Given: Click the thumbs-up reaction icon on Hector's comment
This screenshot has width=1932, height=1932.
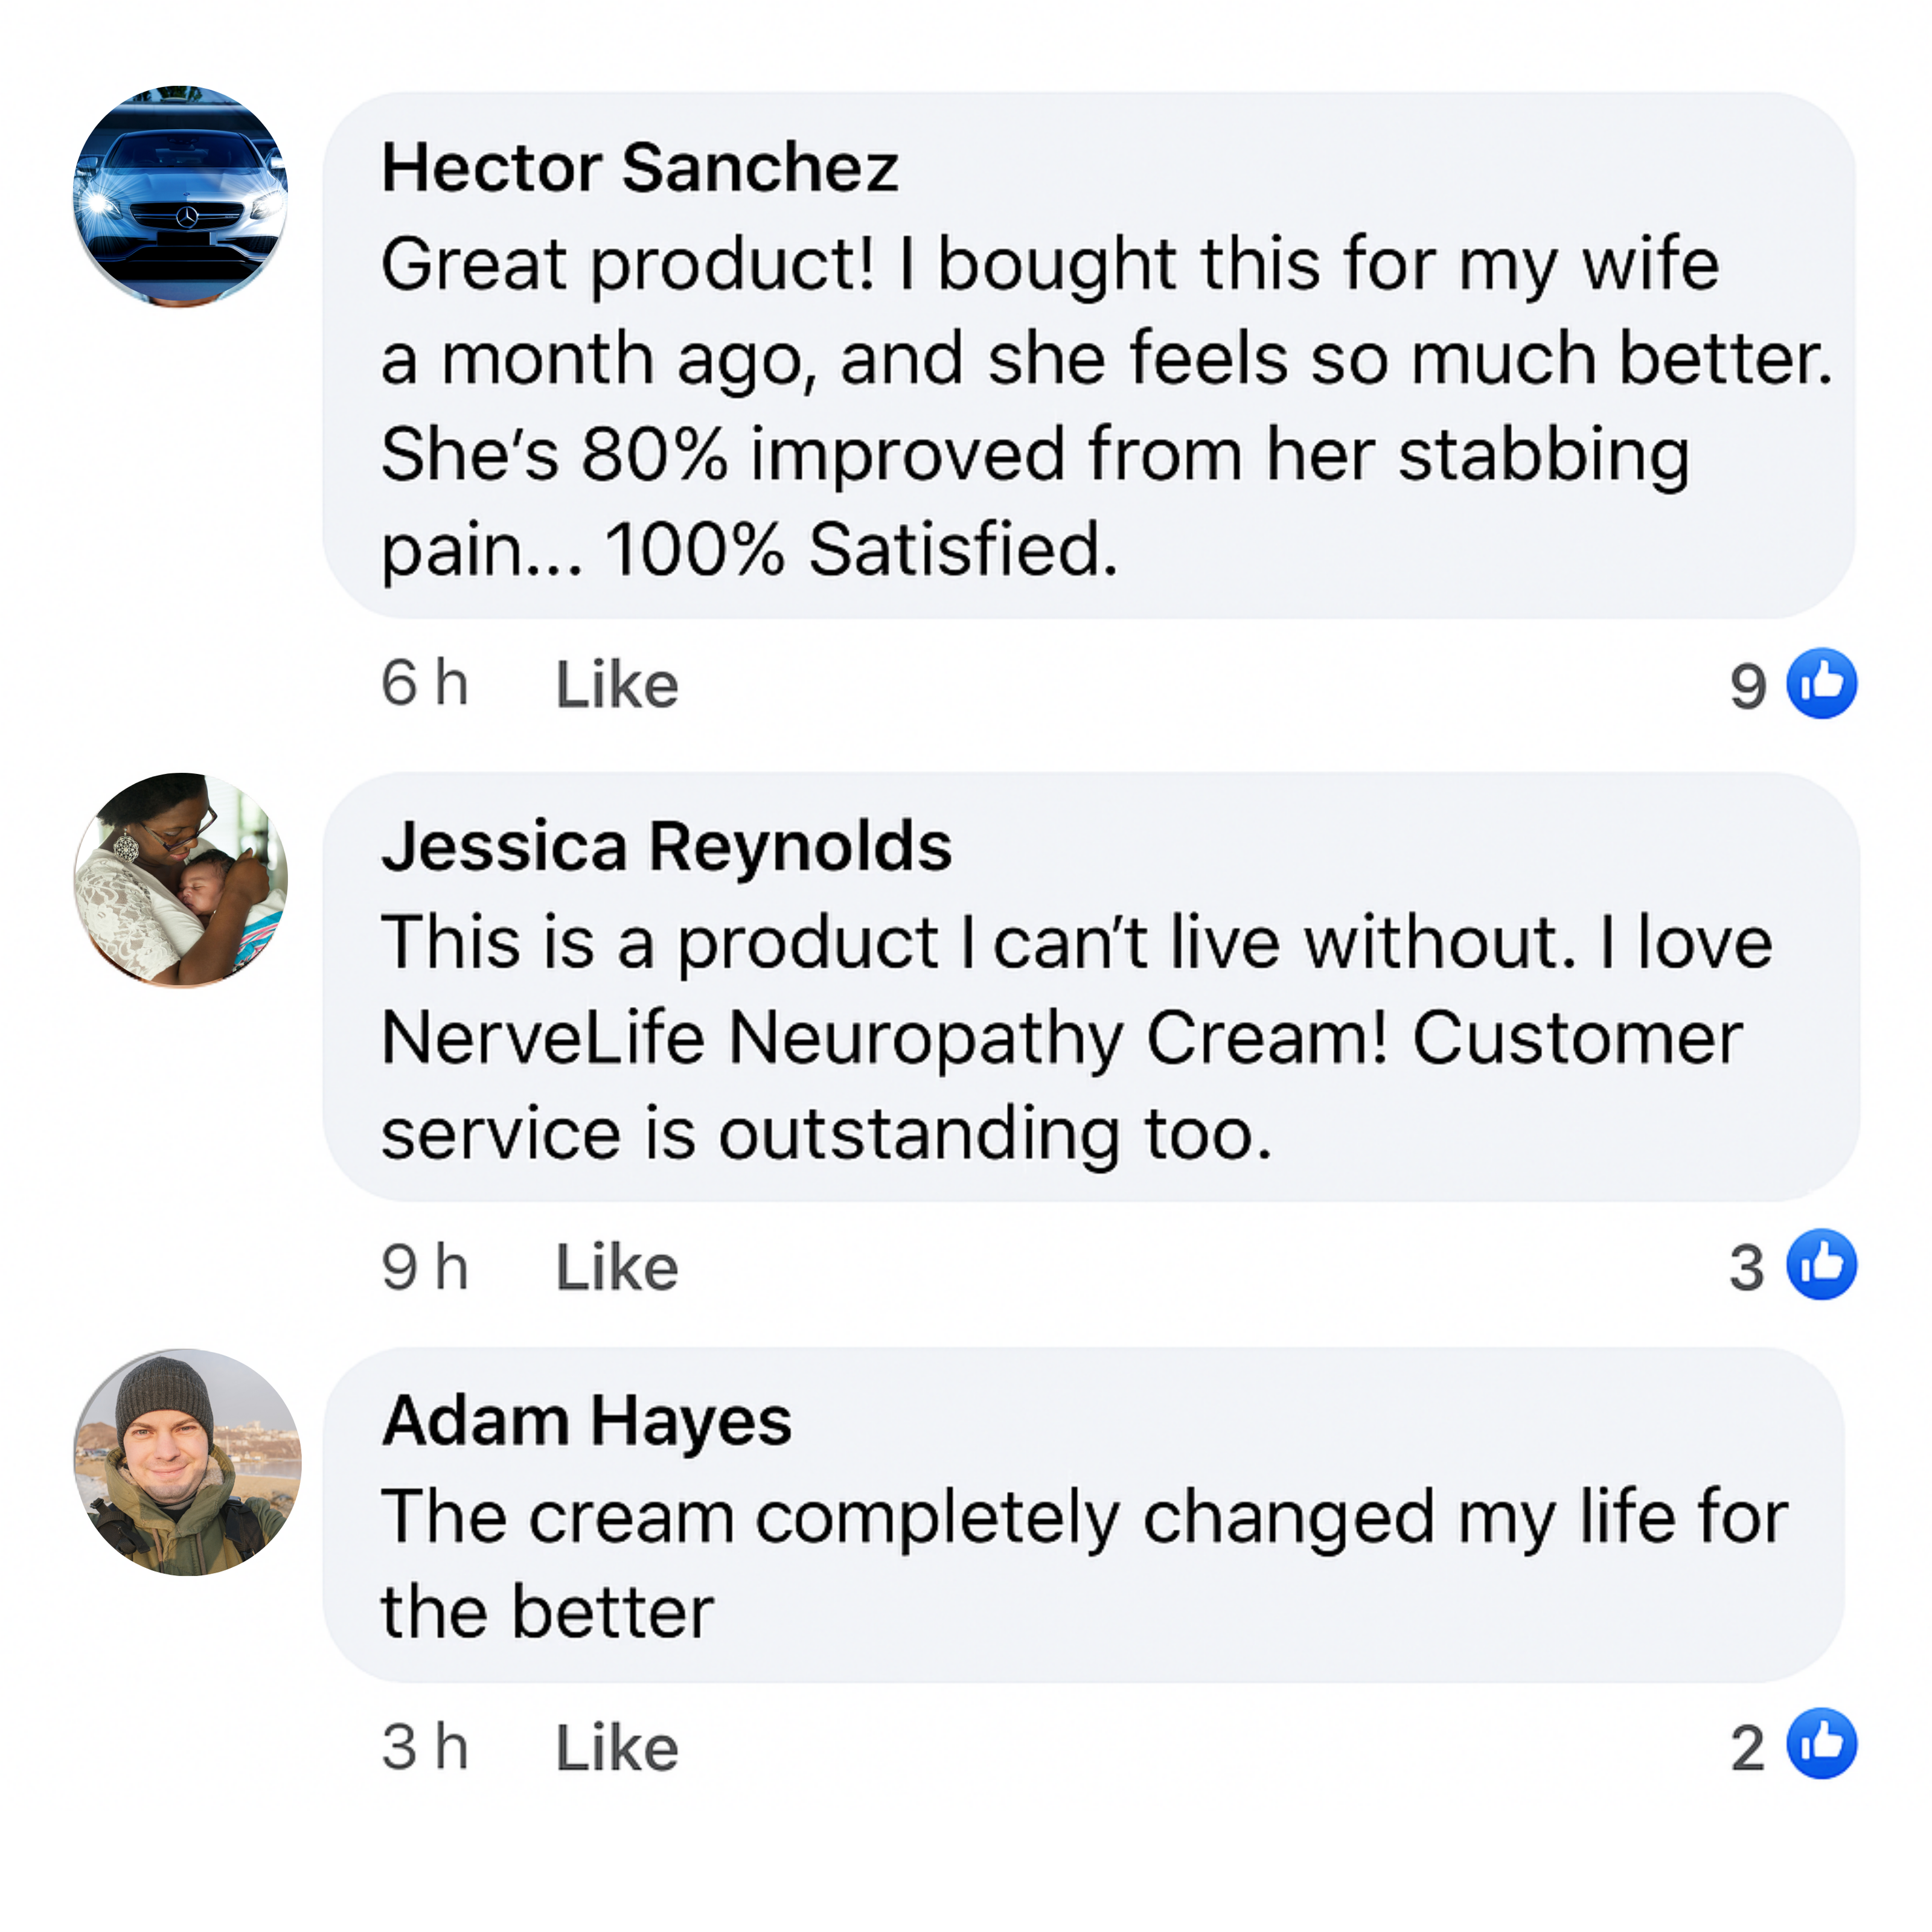Looking at the screenshot, I should (1821, 684).
